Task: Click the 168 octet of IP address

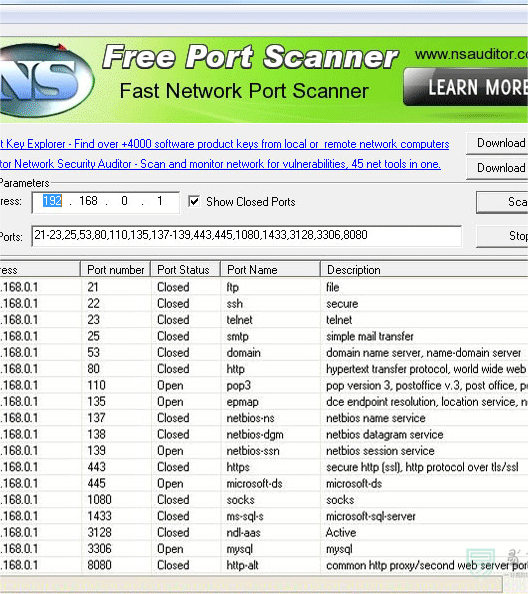Action: (88, 201)
